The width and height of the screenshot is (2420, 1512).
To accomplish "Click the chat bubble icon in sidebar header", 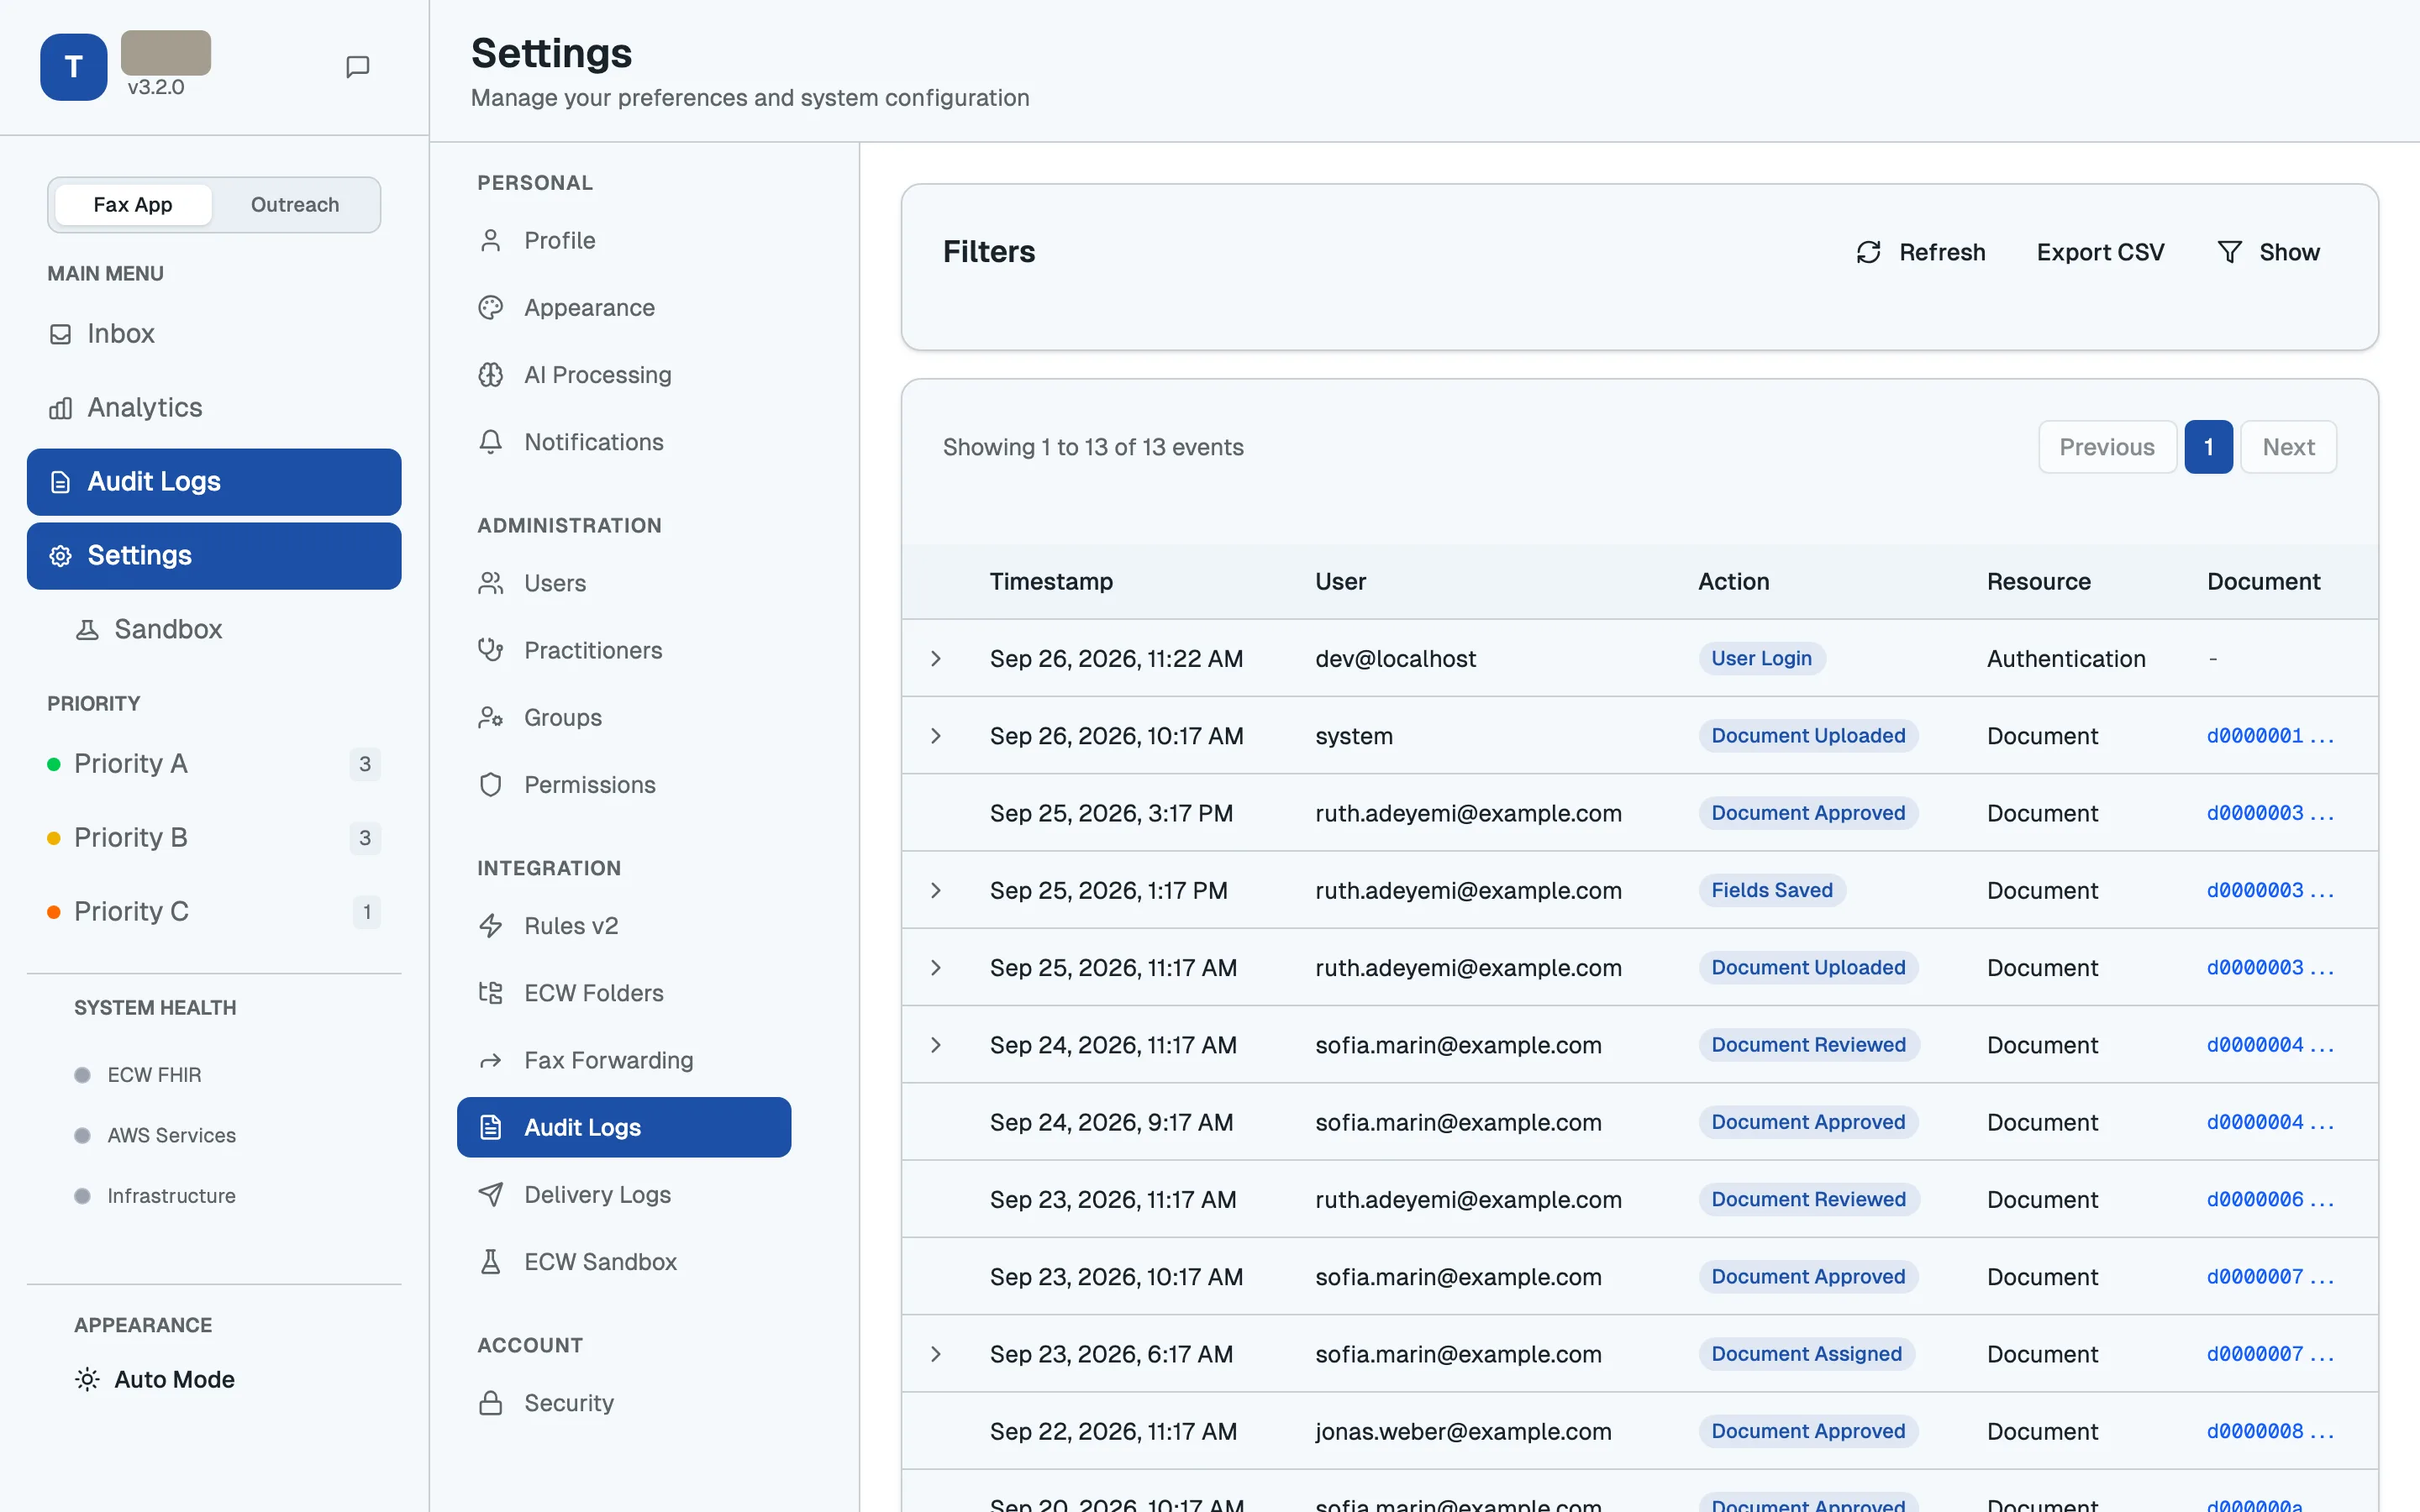I will click(357, 67).
